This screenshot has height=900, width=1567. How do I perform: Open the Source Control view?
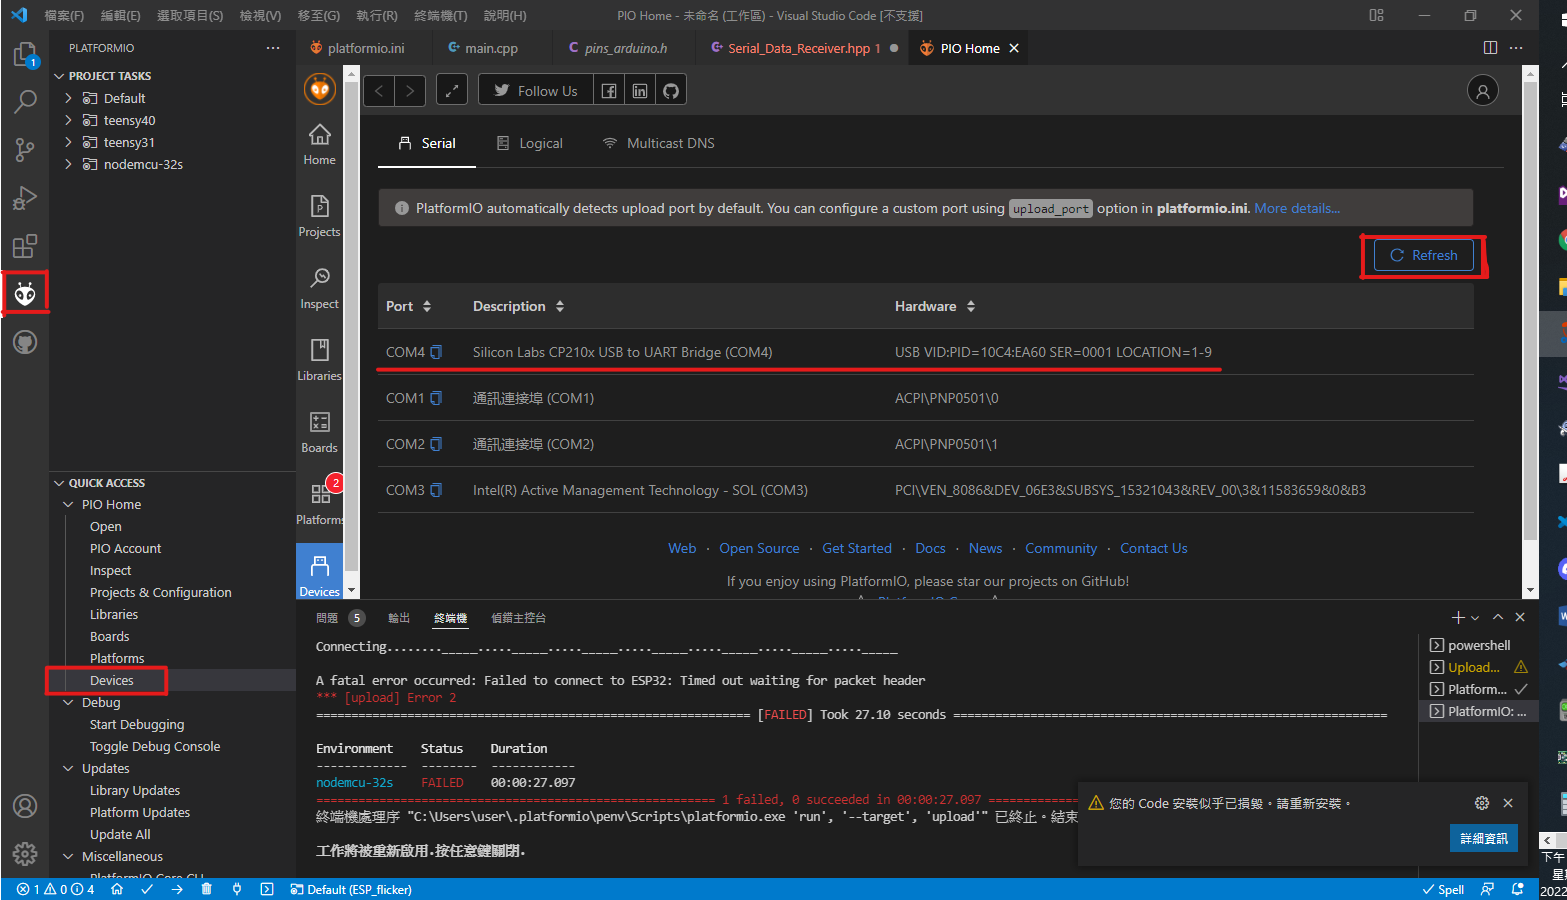(x=25, y=150)
